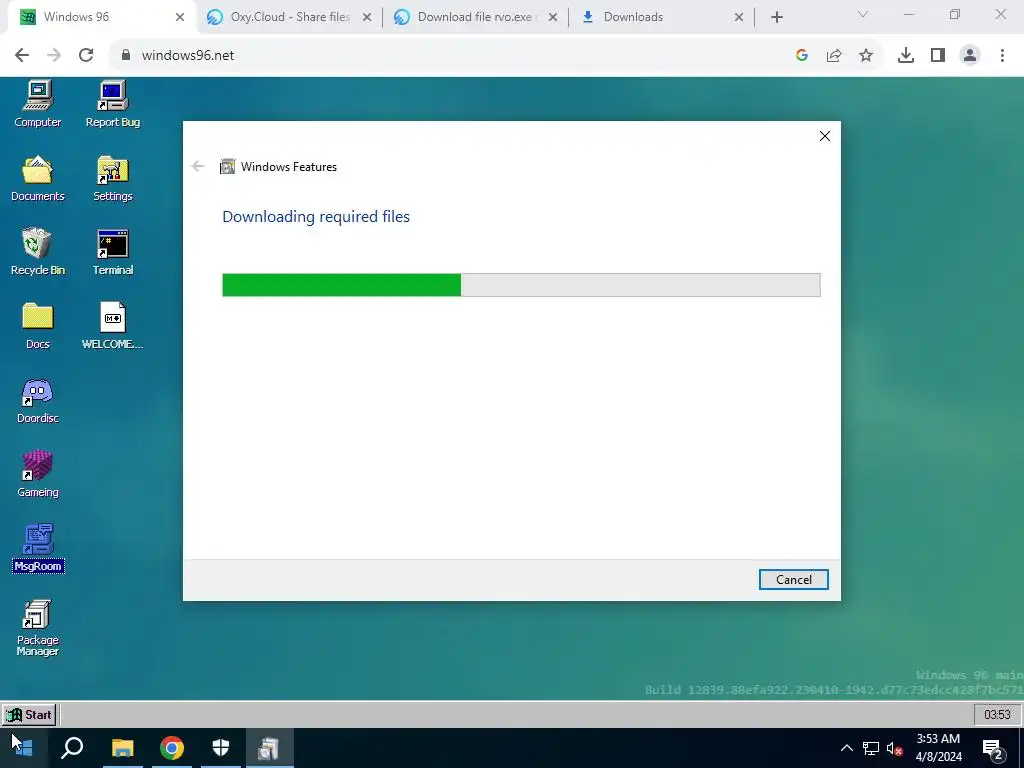Switch to the Downloads tab

click(660, 17)
